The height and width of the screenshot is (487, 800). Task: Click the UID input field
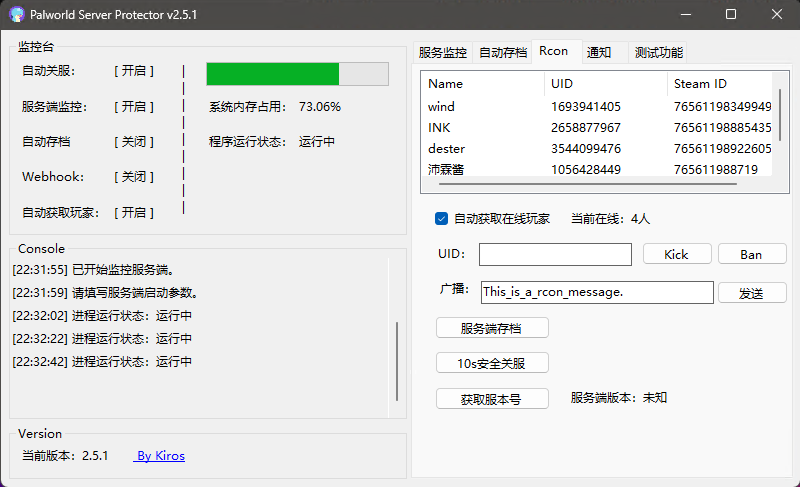tap(555, 254)
